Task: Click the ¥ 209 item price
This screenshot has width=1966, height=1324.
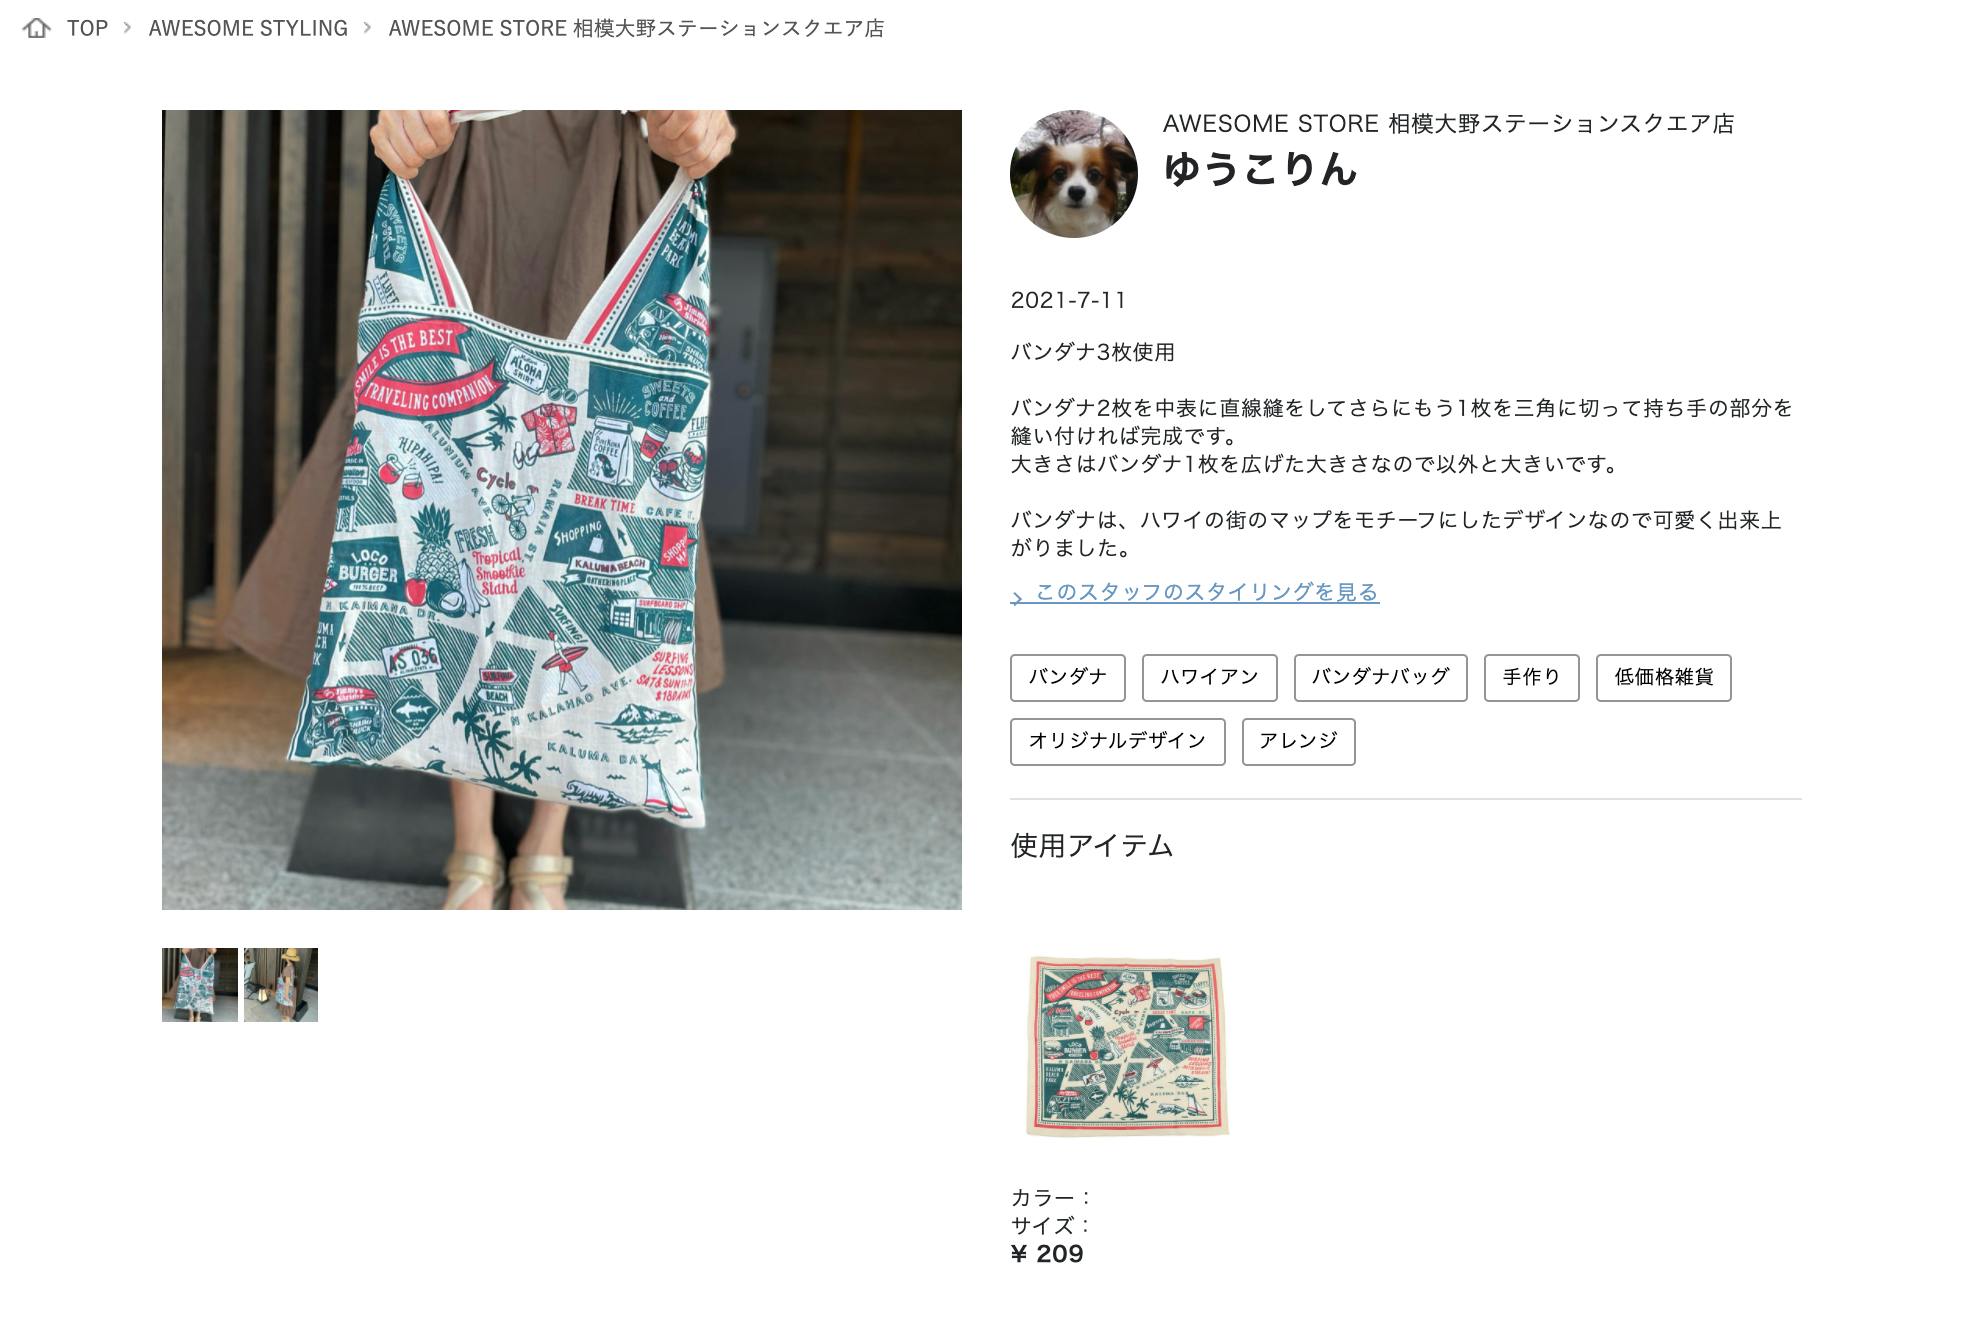Action: point(1047,1254)
